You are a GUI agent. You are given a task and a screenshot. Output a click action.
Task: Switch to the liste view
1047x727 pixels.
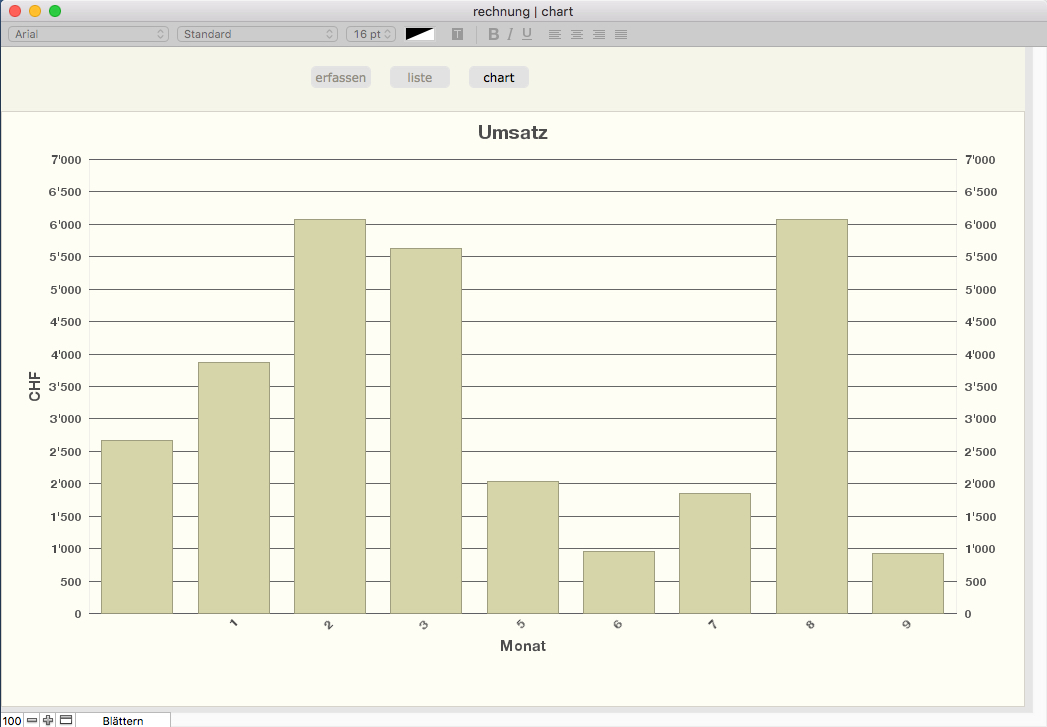[420, 78]
